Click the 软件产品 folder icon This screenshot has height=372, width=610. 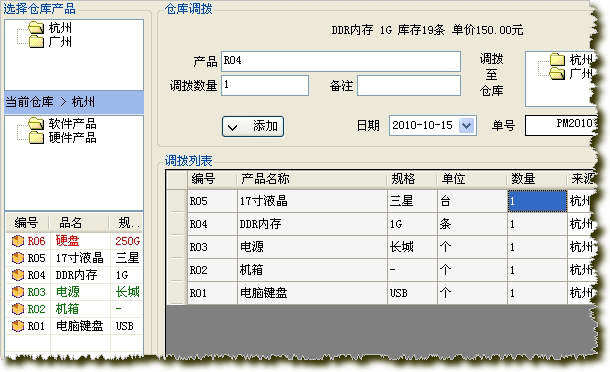pyautogui.click(x=36, y=124)
